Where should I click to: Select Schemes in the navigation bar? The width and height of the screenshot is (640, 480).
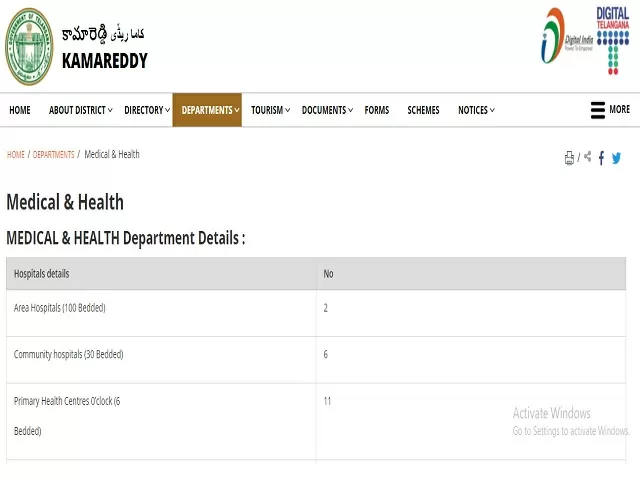click(x=423, y=110)
